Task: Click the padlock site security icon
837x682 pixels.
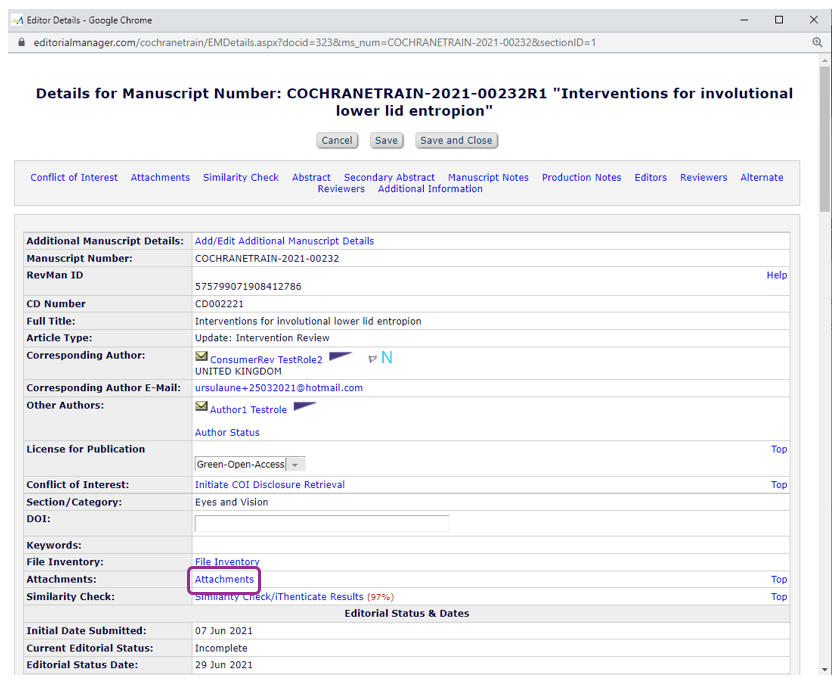Action: (x=22, y=42)
